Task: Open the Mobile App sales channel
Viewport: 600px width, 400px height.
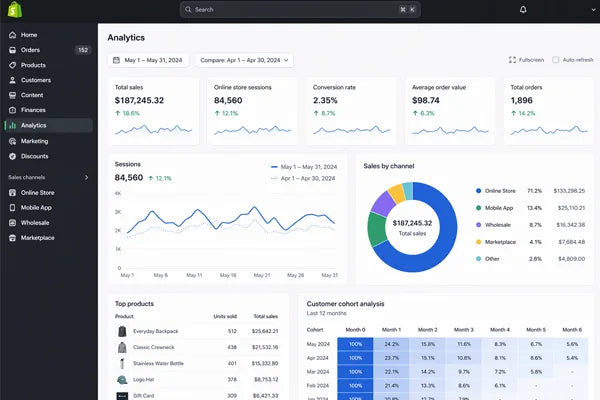Action: coord(49,207)
